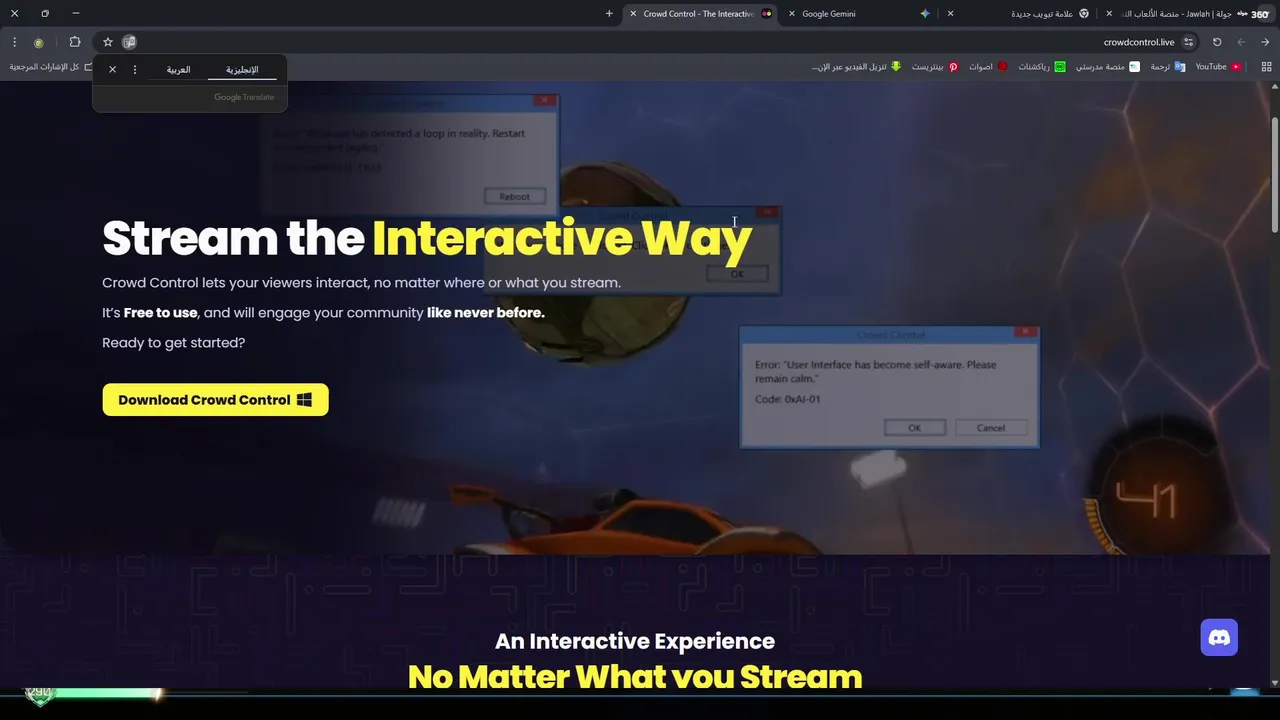Click the Download Crowd Control button
This screenshot has width=1280, height=720.
click(215, 400)
